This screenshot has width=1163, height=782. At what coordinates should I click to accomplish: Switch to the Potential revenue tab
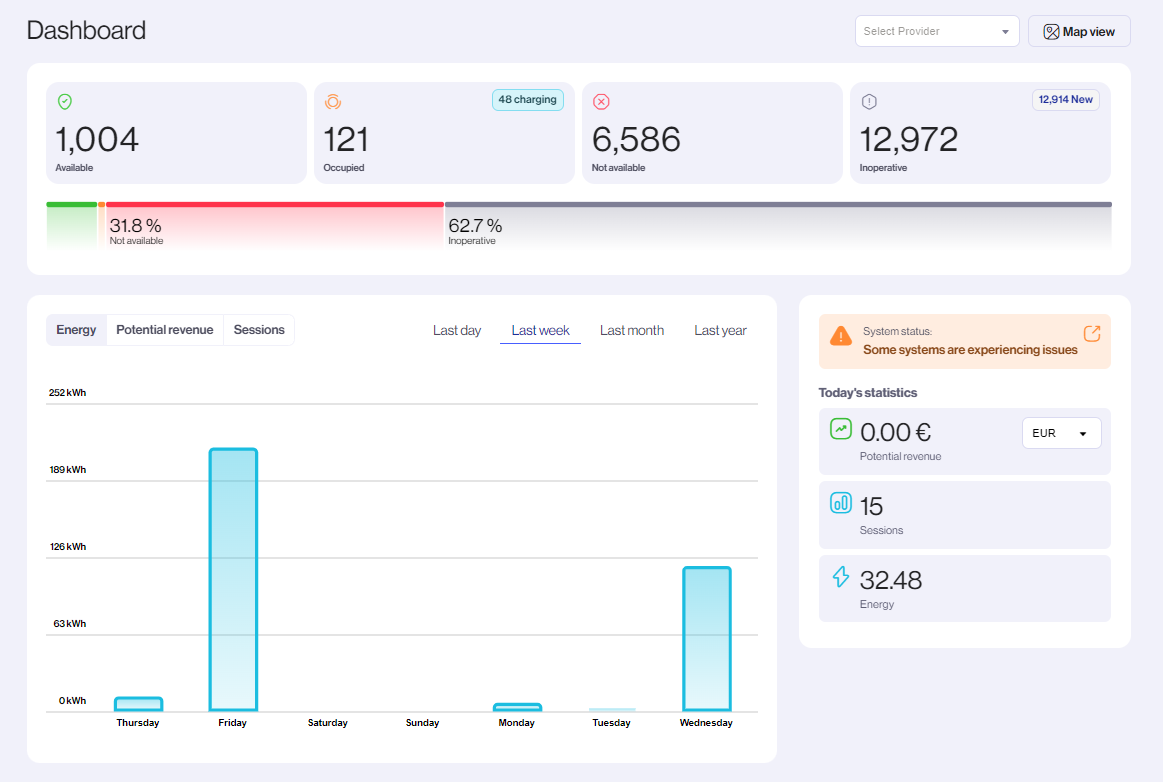(164, 329)
